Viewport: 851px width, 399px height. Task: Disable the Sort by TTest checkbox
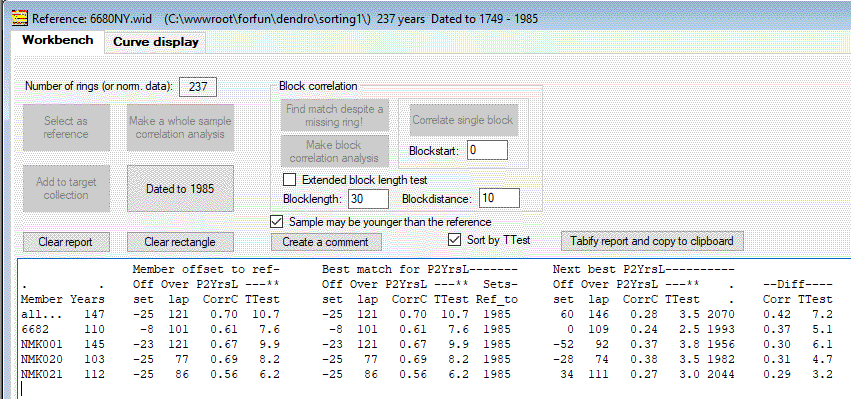point(454,239)
